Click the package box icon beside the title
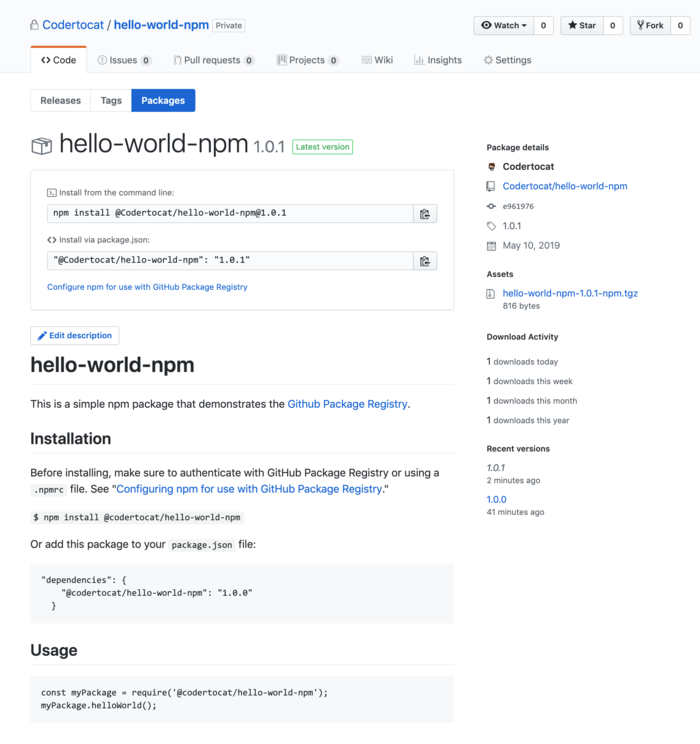This screenshot has width=700, height=744. pyautogui.click(x=42, y=146)
